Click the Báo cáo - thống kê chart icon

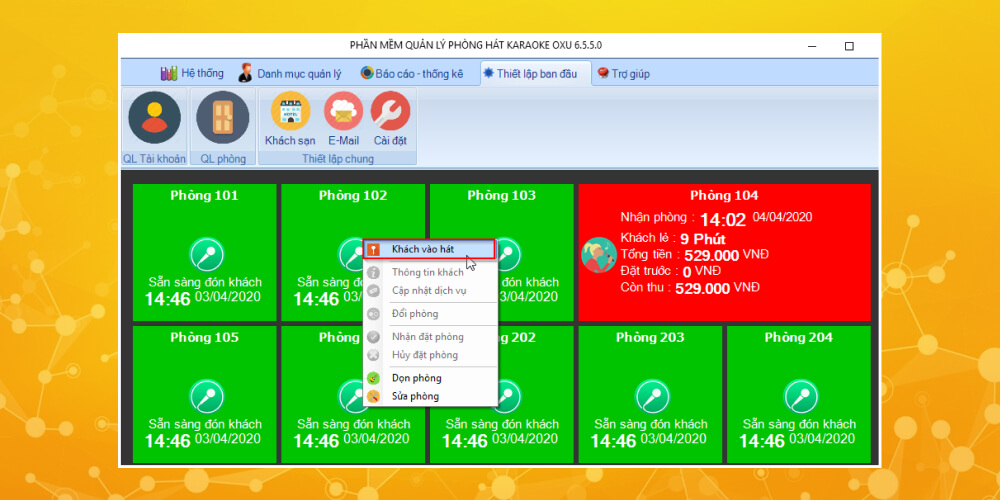[367, 73]
